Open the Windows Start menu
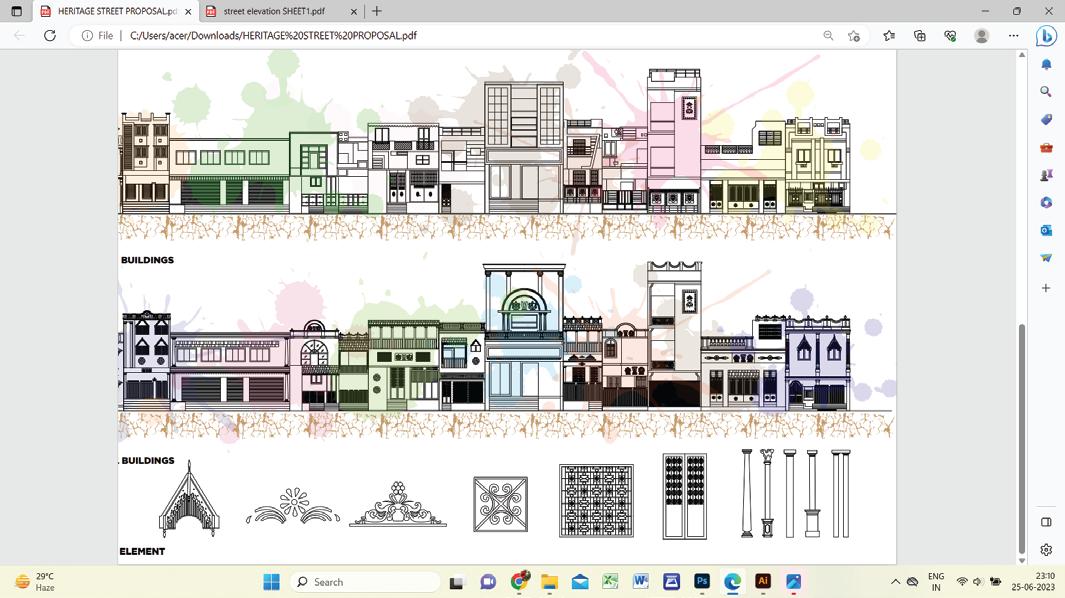This screenshot has width=1065, height=598. click(x=271, y=582)
